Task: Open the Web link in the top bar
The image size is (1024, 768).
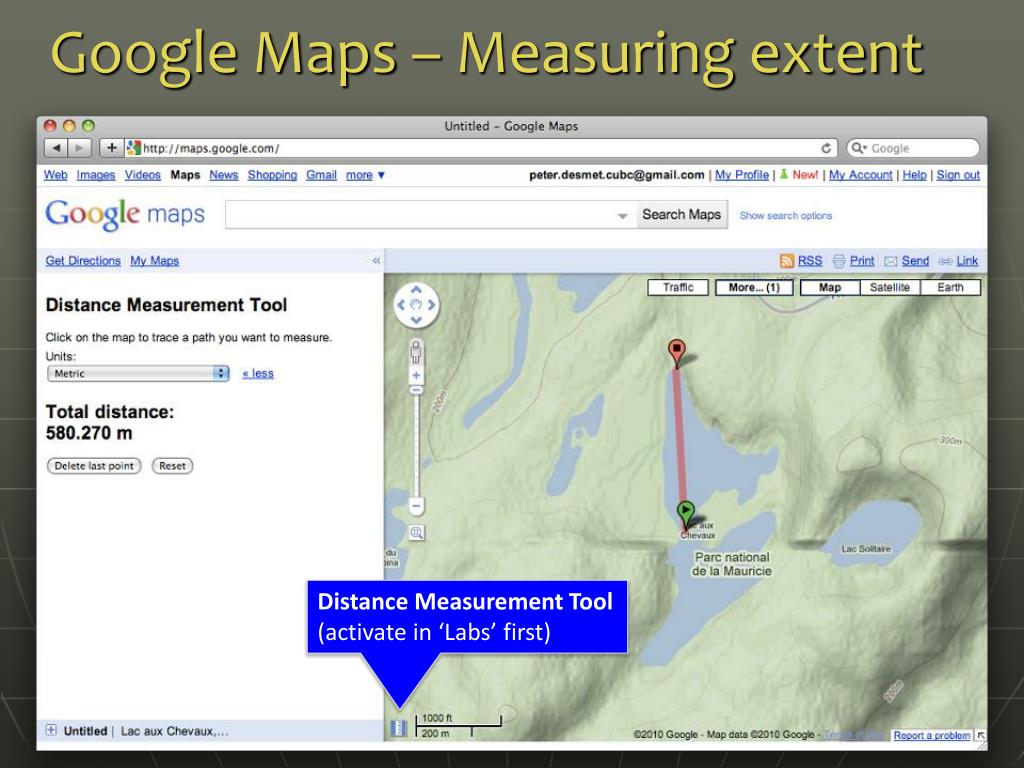Action: (56, 175)
